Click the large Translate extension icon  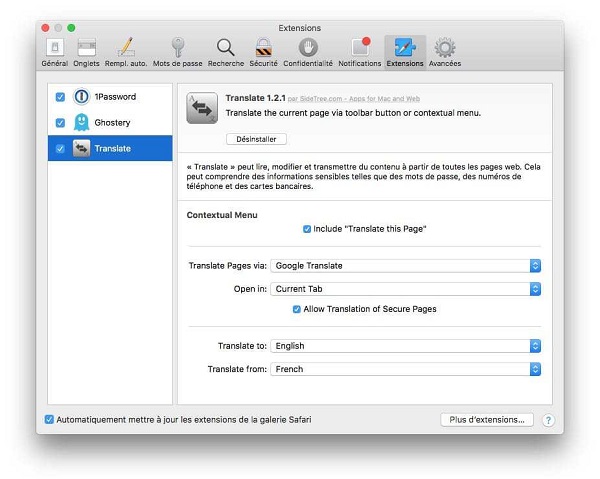tap(202, 108)
